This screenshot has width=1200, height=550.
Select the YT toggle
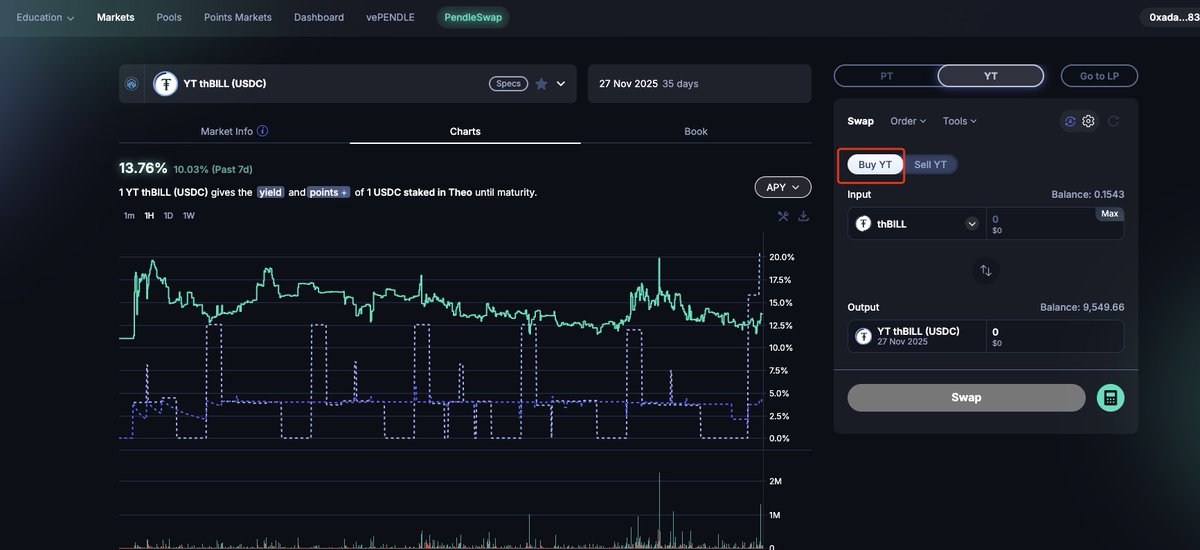click(x=991, y=76)
